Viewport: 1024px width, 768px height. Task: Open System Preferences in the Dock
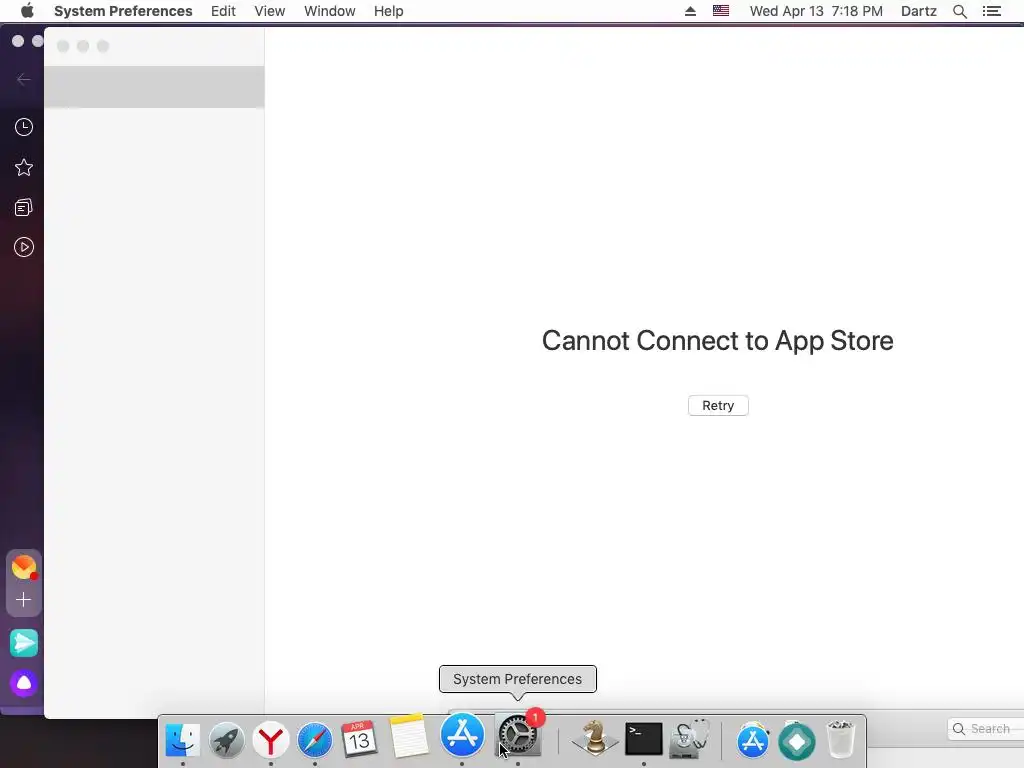(x=519, y=736)
